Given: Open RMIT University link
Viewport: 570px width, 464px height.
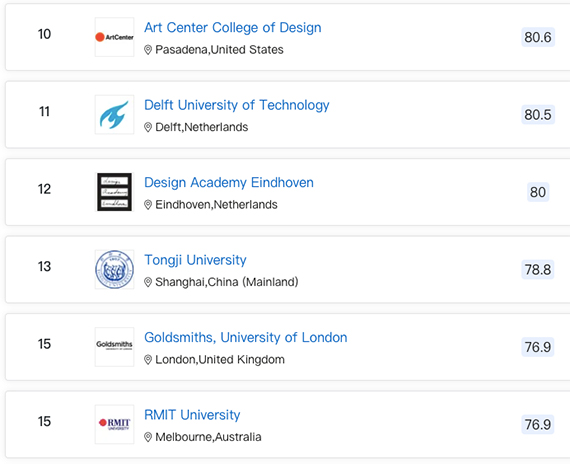Looking at the screenshot, I should (192, 415).
